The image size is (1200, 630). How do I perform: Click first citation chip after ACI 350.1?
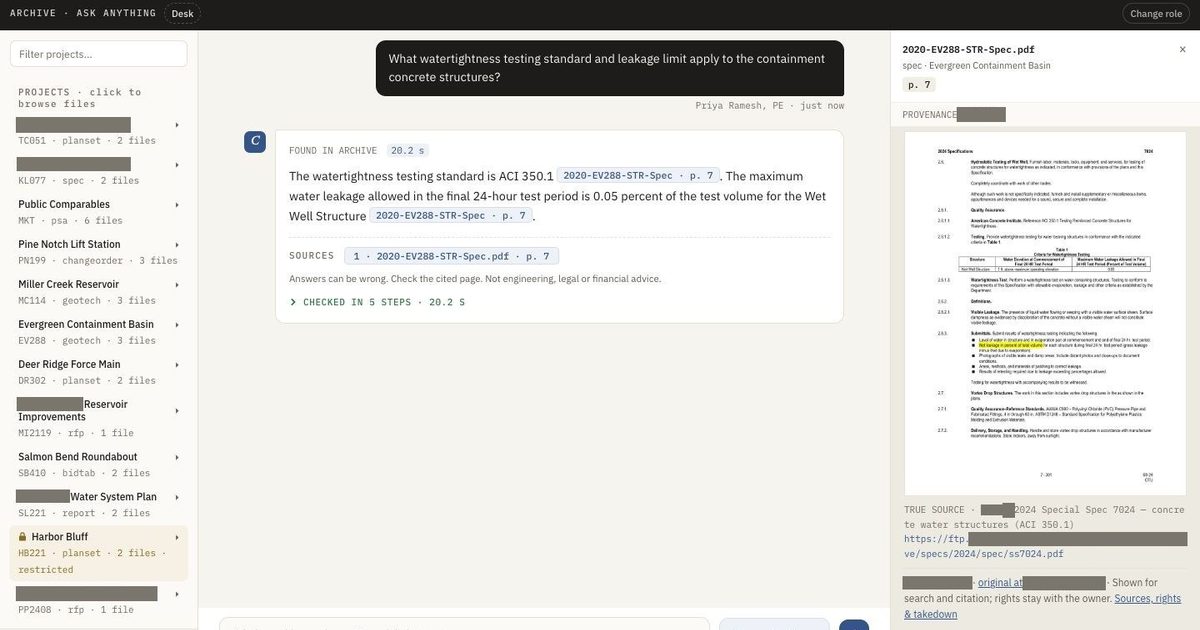(639, 175)
